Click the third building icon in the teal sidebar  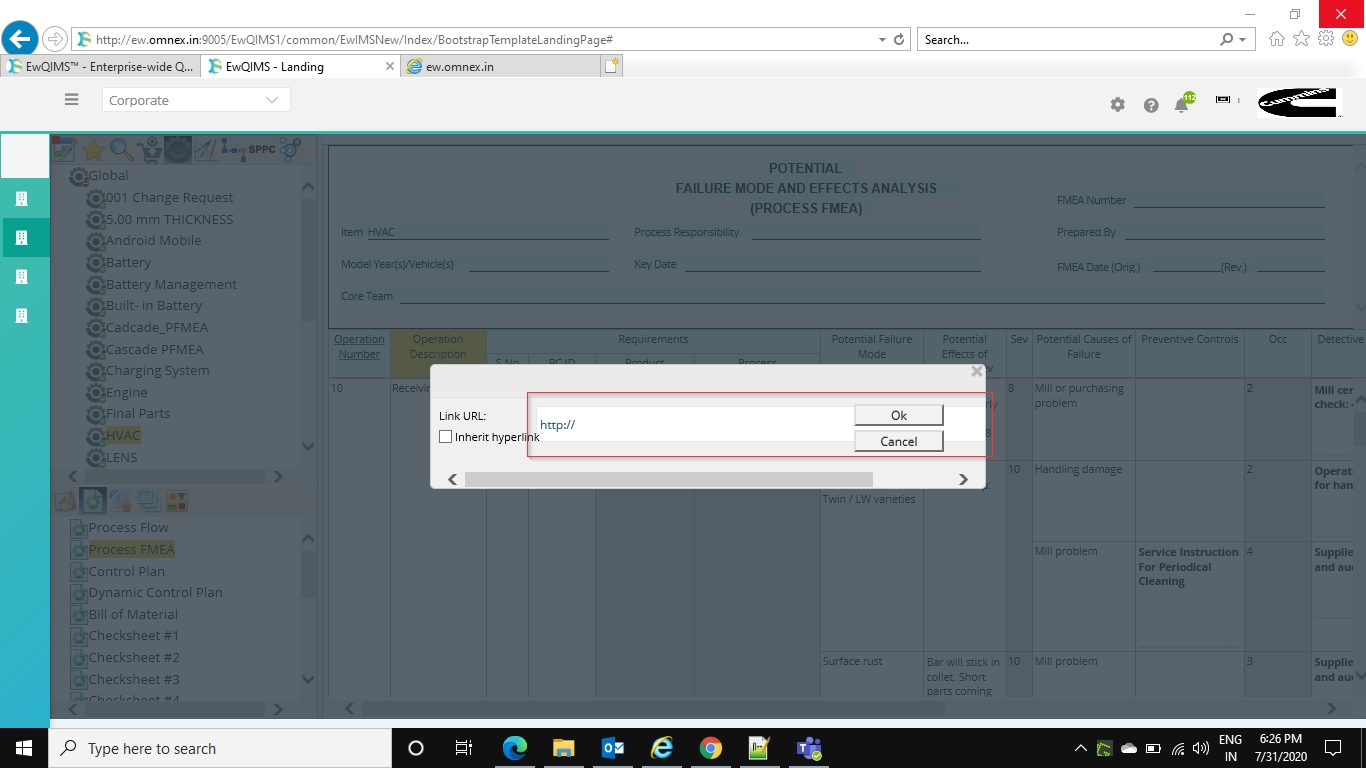(22, 277)
